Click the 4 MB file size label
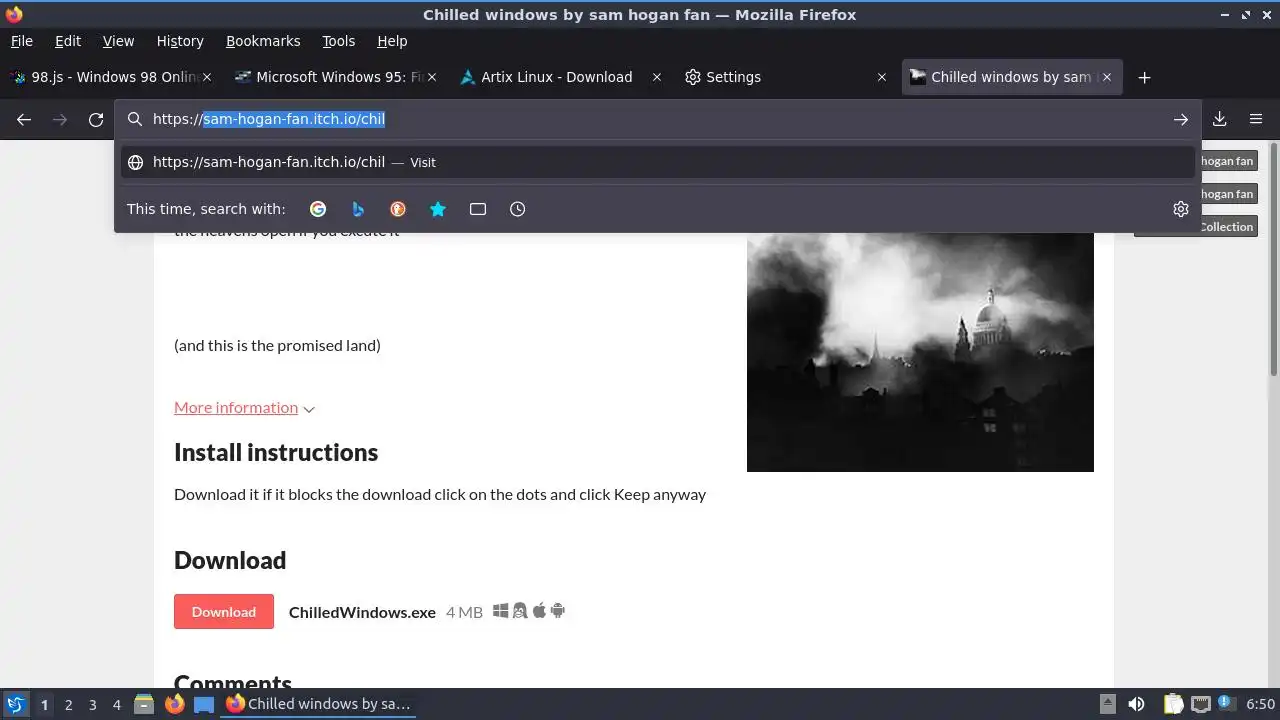The height and width of the screenshot is (720, 1280). [464, 612]
